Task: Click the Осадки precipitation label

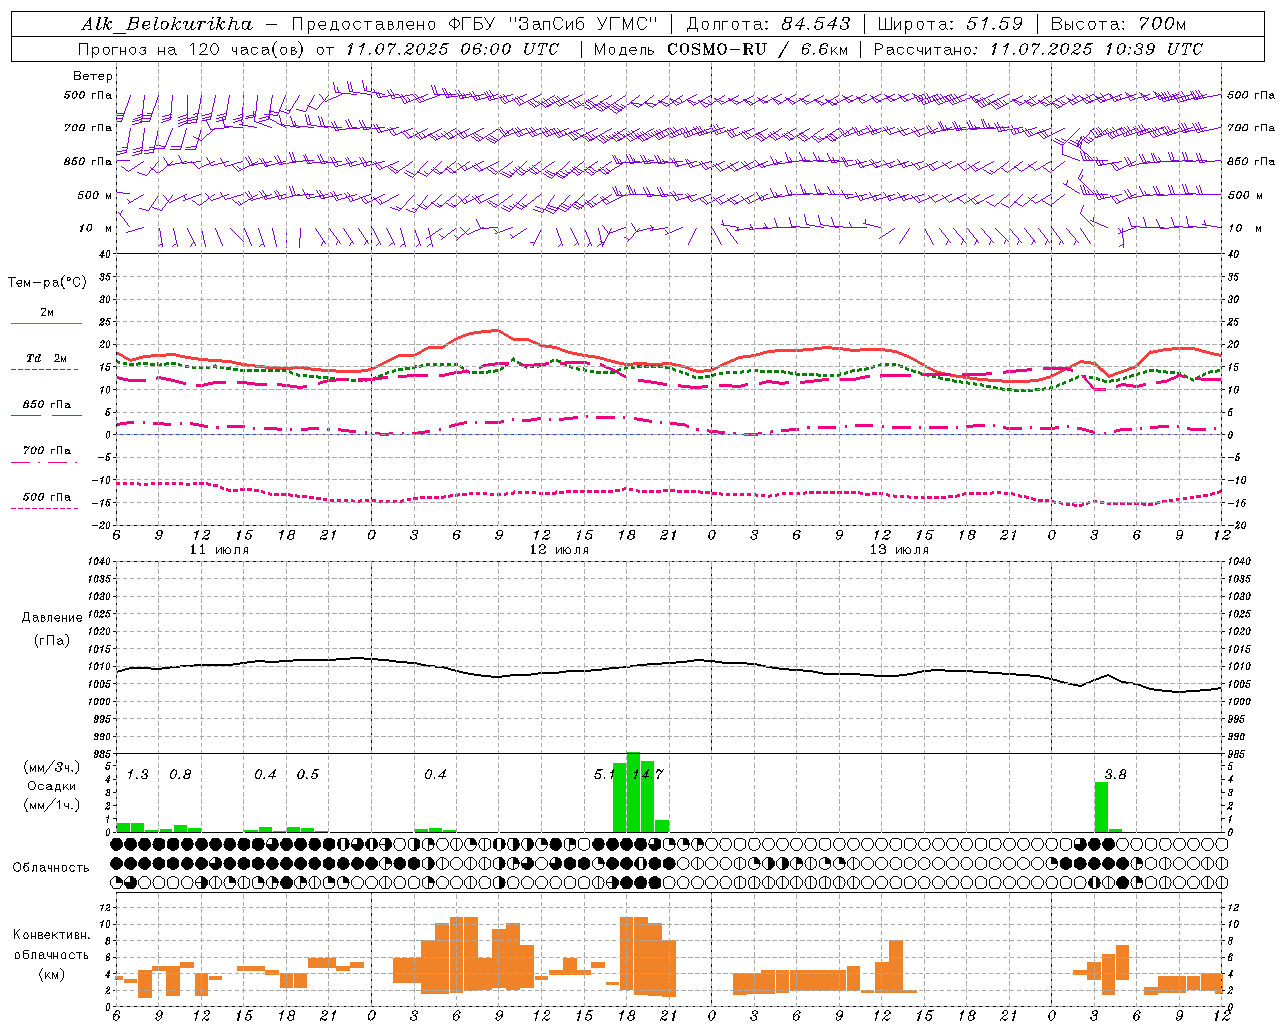Action: (x=51, y=786)
